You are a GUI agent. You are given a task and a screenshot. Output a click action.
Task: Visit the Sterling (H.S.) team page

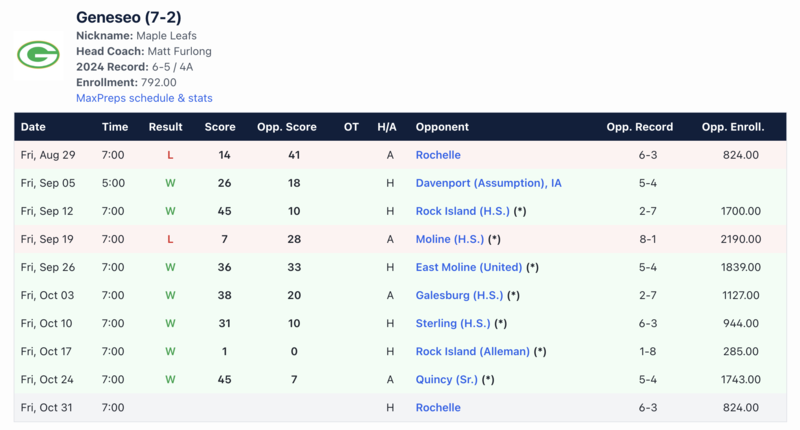click(x=453, y=323)
